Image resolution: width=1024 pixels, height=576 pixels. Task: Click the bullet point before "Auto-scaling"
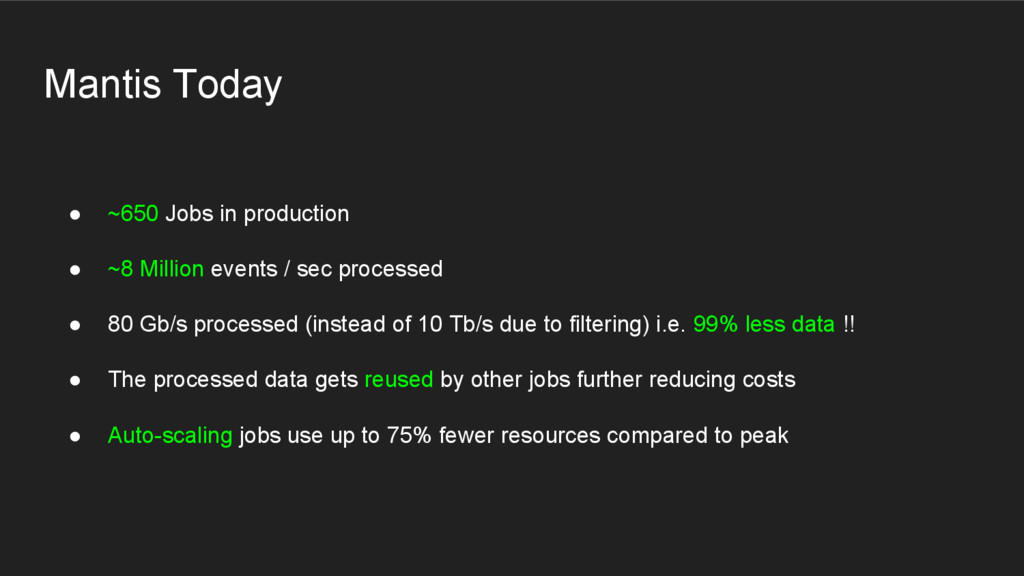point(75,437)
